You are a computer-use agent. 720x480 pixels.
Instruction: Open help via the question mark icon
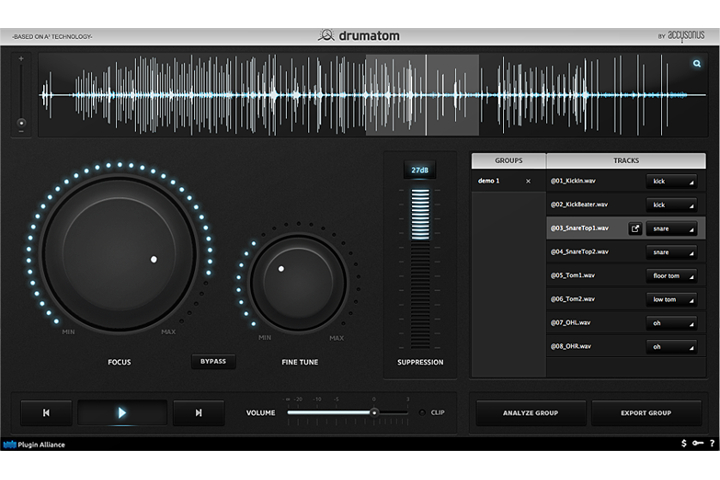[711, 443]
